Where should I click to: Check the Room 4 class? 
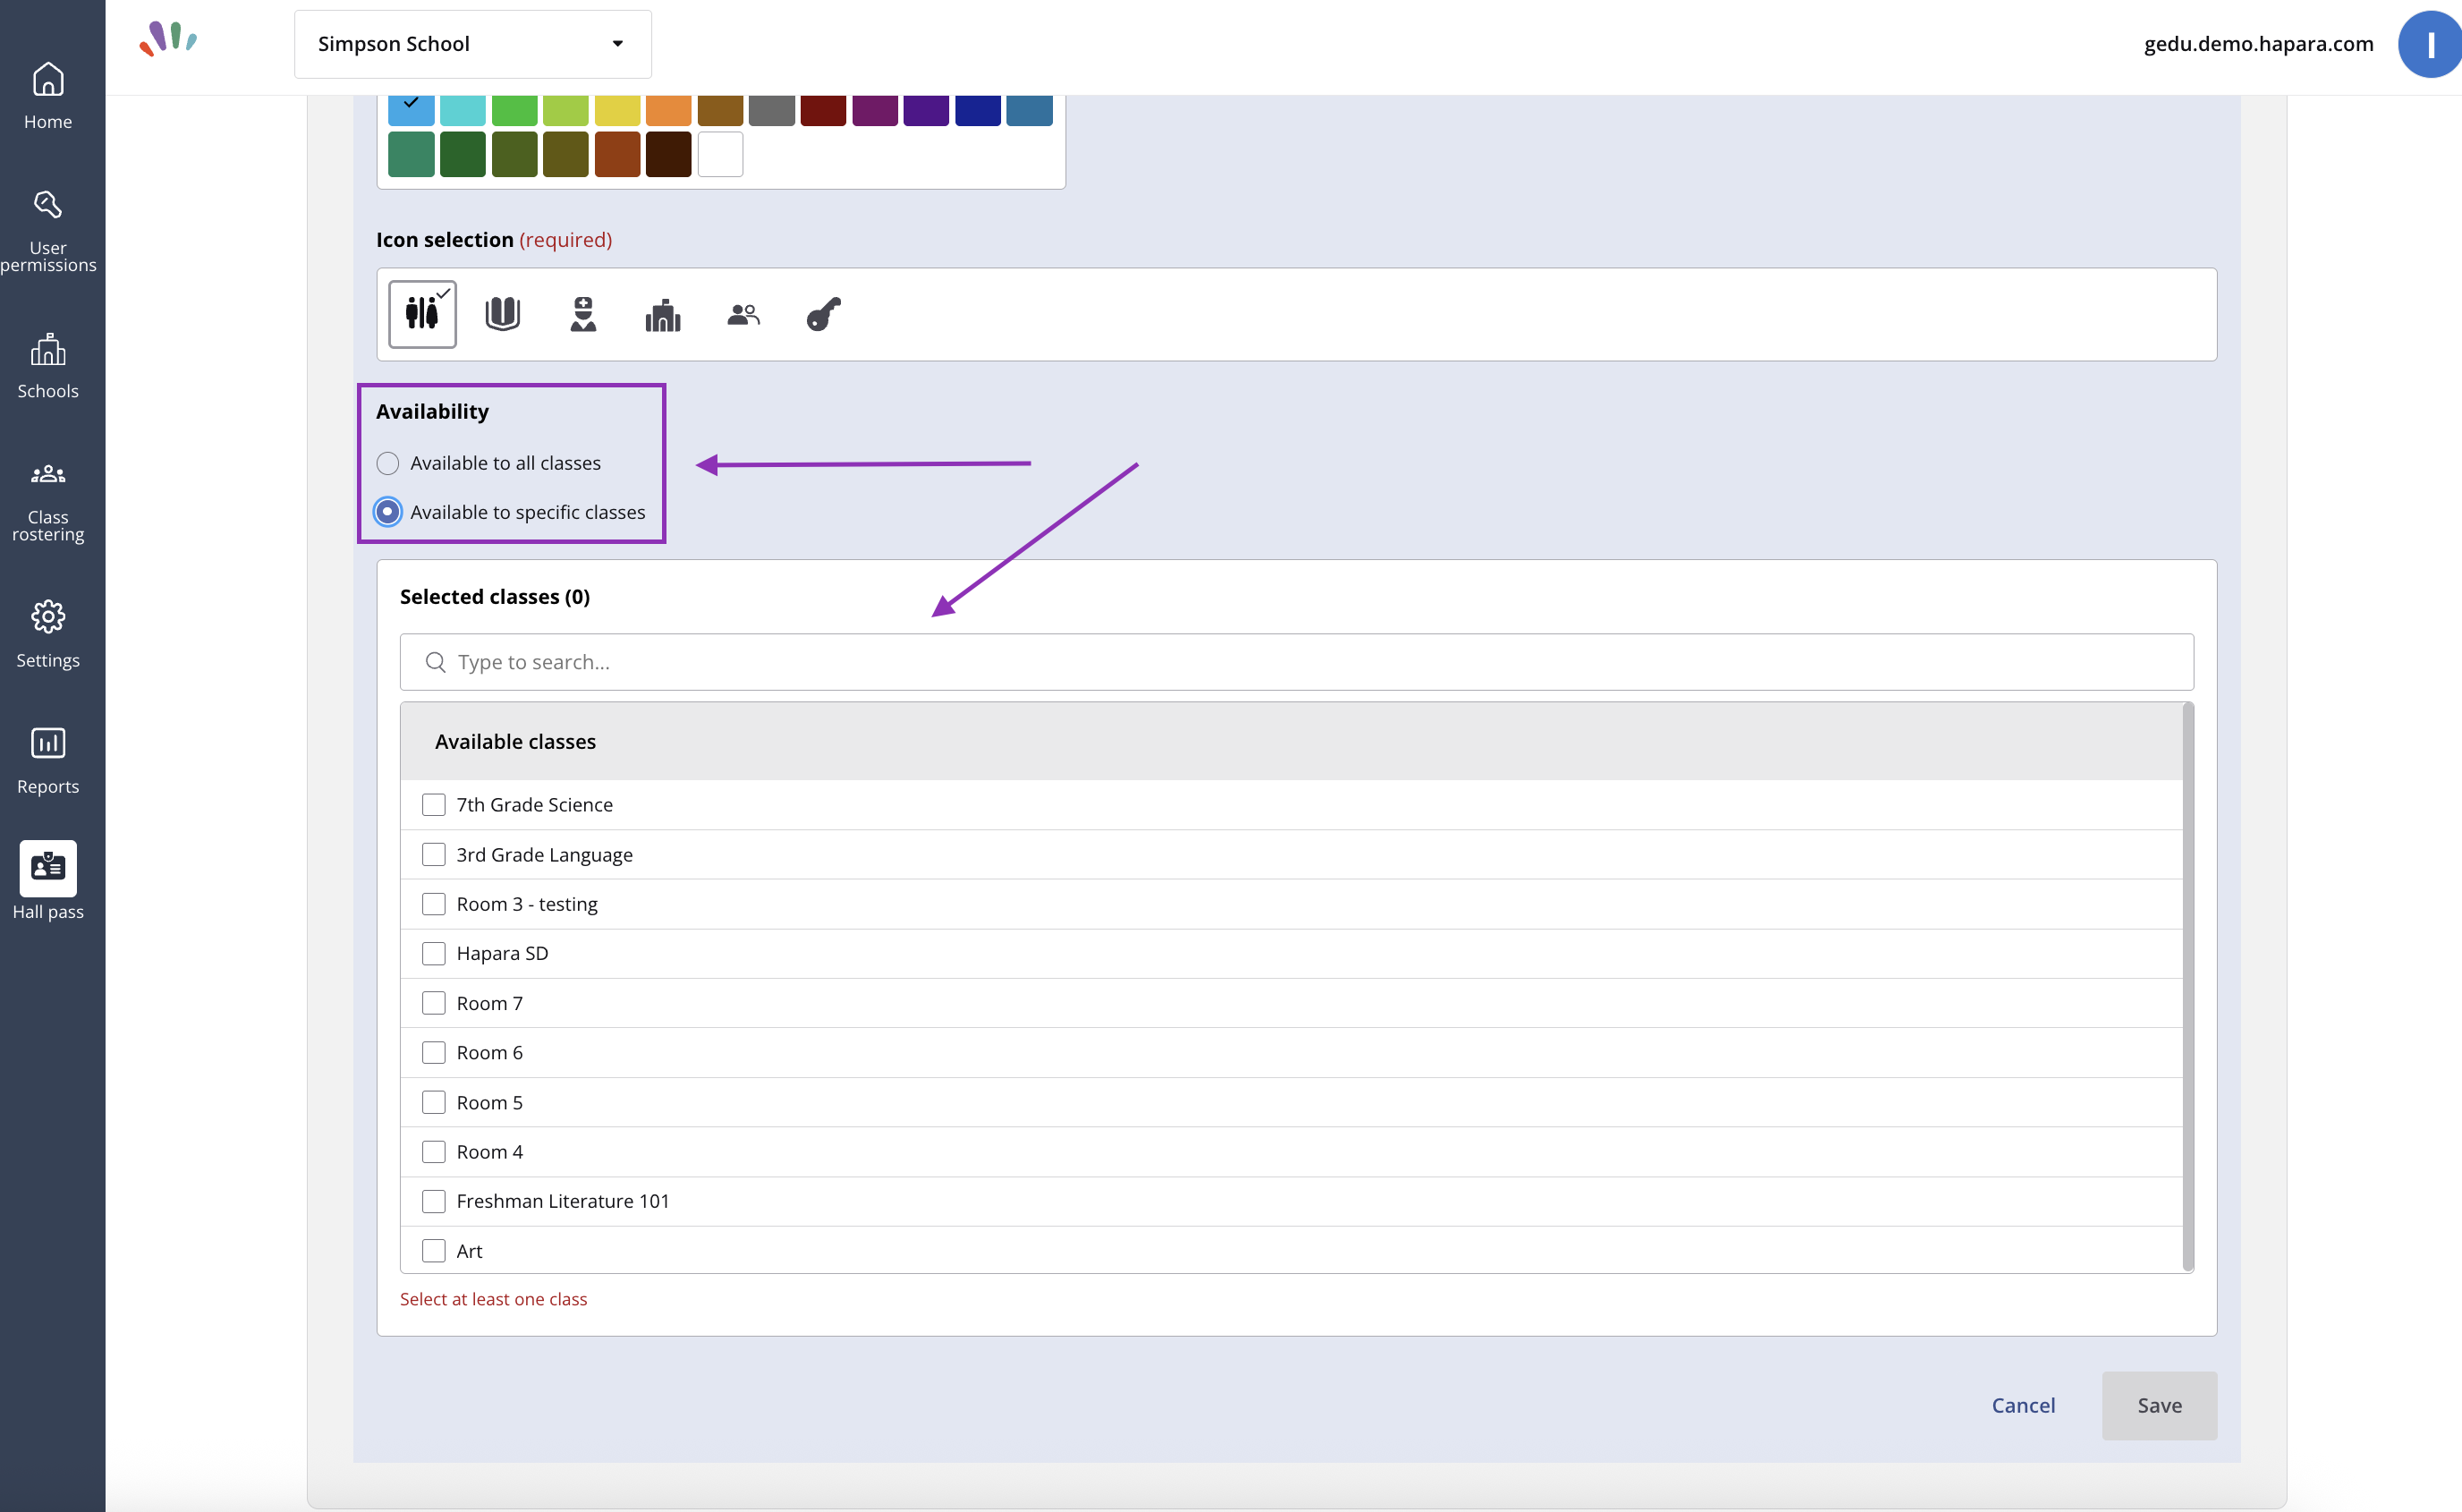click(433, 1152)
